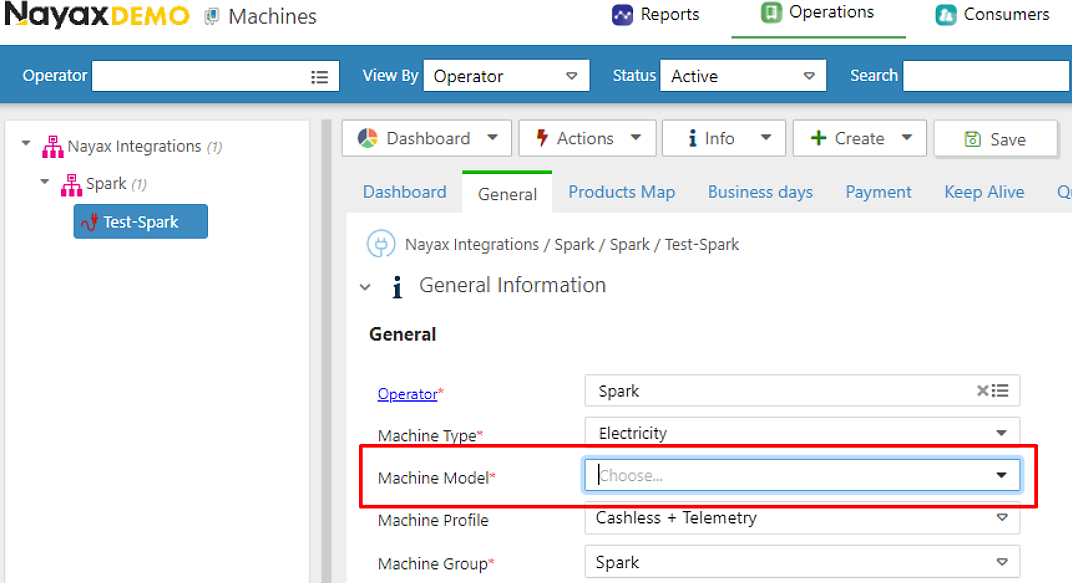Click the Save disk icon
Viewport: 1072px width, 583px height.
(972, 139)
